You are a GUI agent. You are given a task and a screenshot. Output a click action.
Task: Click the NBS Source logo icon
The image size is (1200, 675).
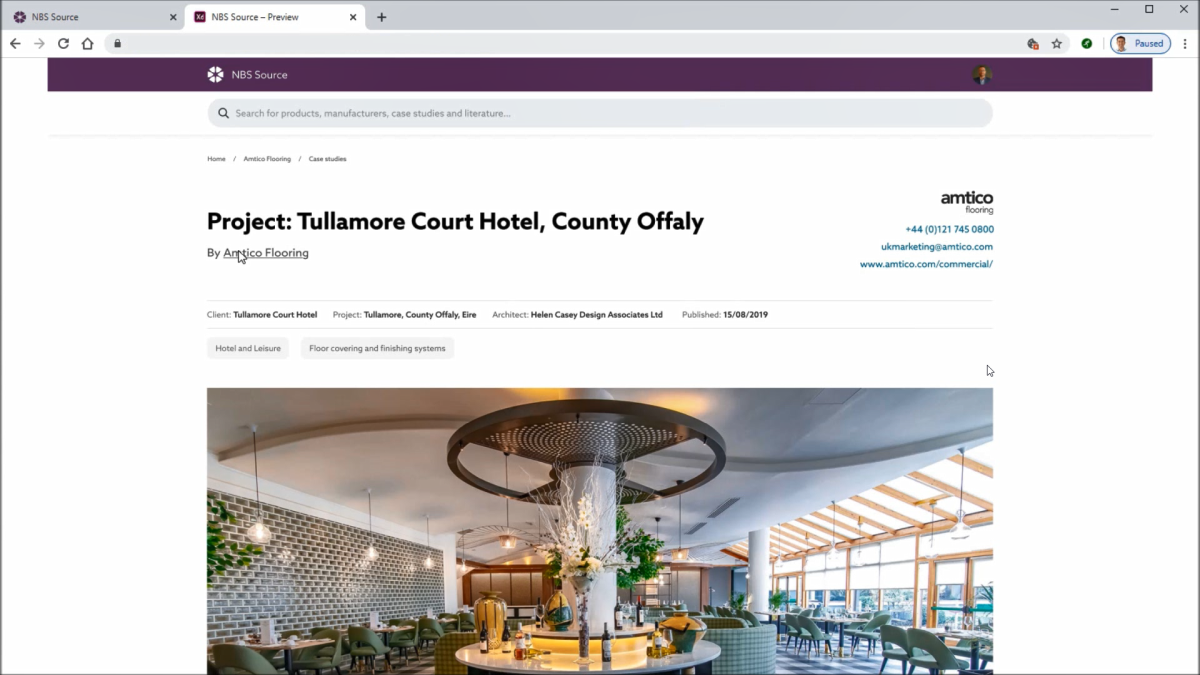(215, 75)
